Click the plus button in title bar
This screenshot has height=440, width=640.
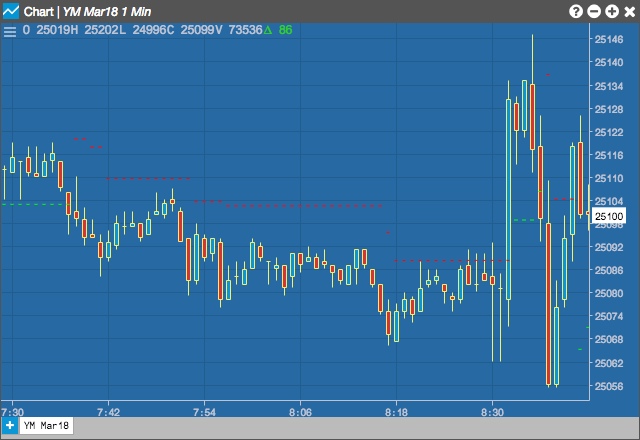click(x=612, y=11)
